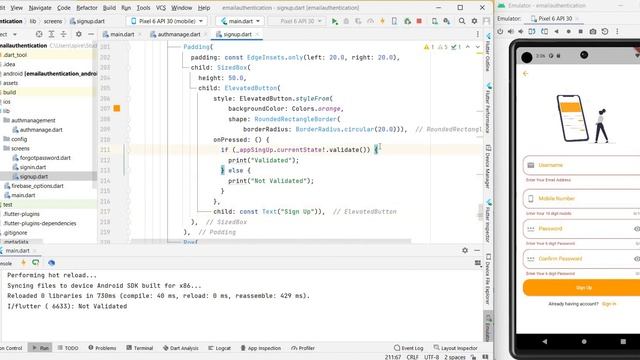Open the Terminal tool window tab
640x360 pixels.
click(140, 348)
